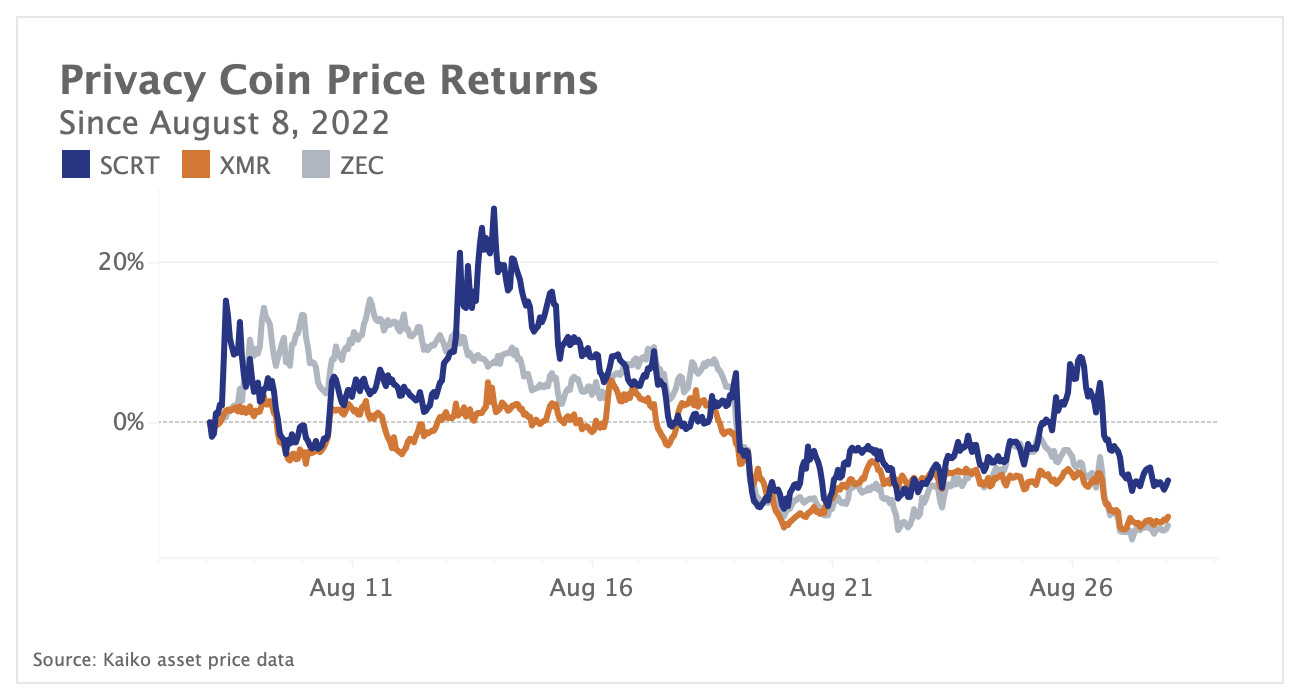Viewport: 1300px width, 700px height.
Task: Toggle the ZEC series legend label
Action: (361, 165)
